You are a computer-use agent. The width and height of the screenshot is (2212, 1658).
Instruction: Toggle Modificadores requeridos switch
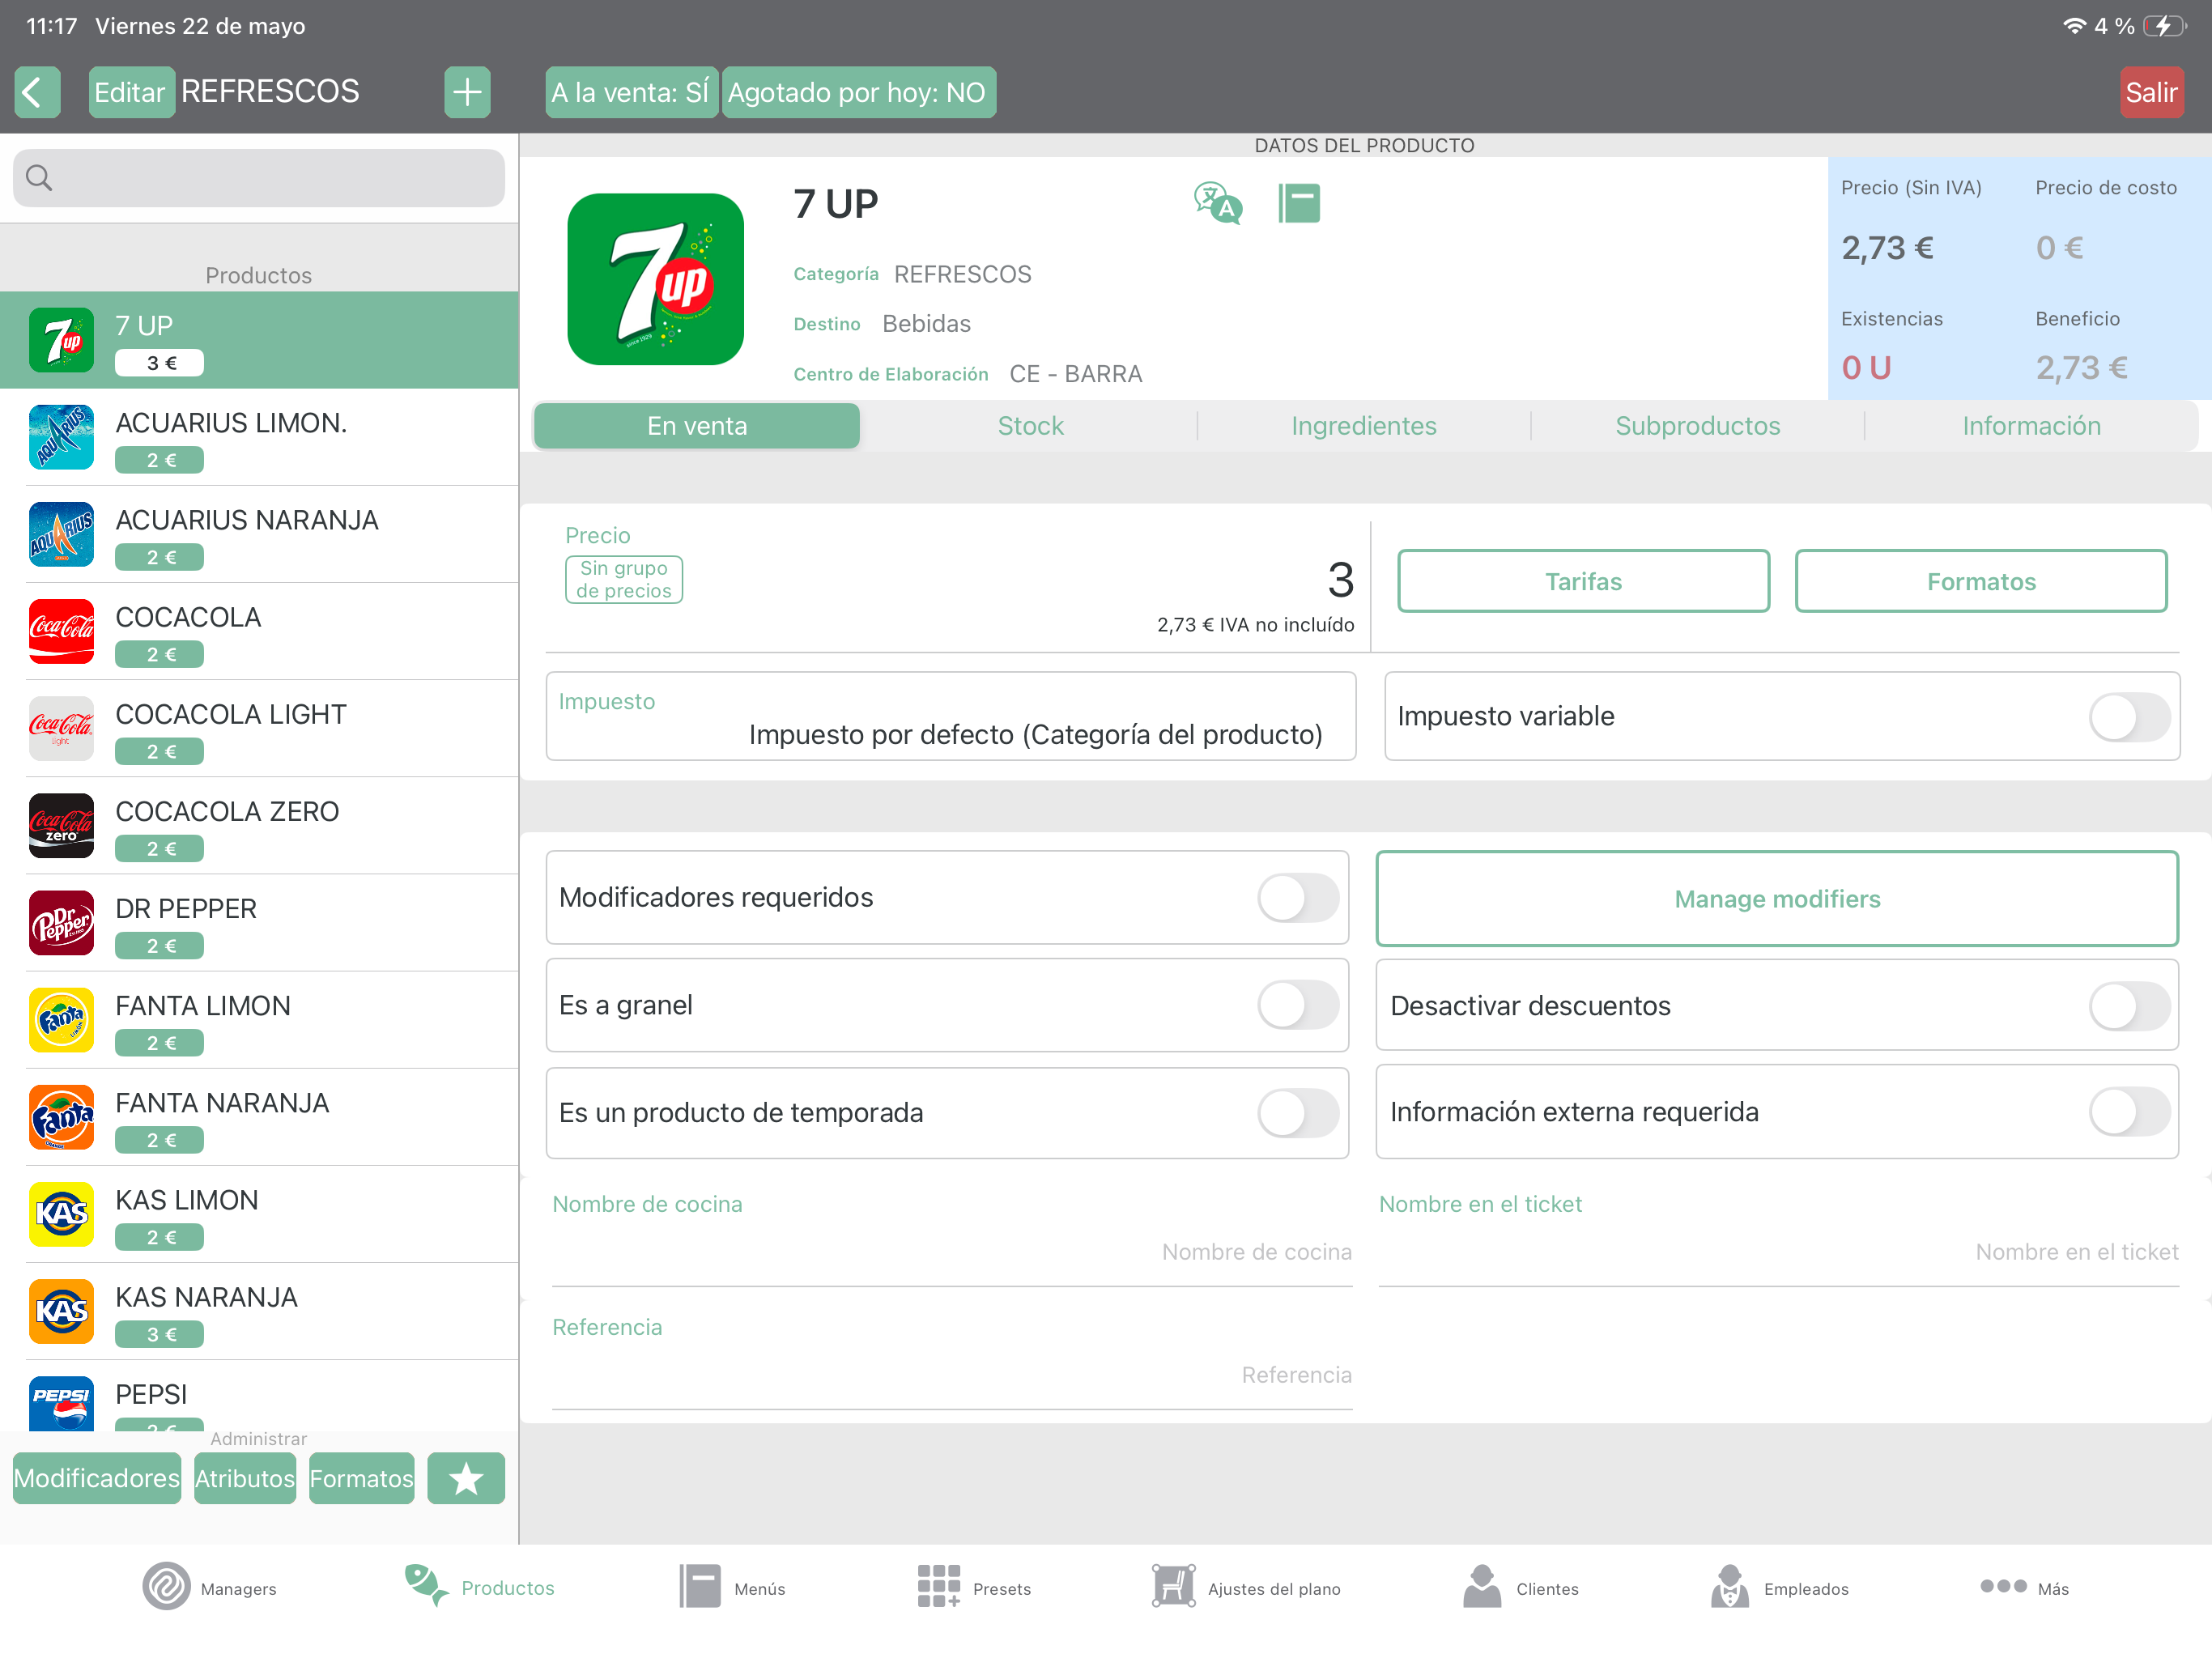1297,897
